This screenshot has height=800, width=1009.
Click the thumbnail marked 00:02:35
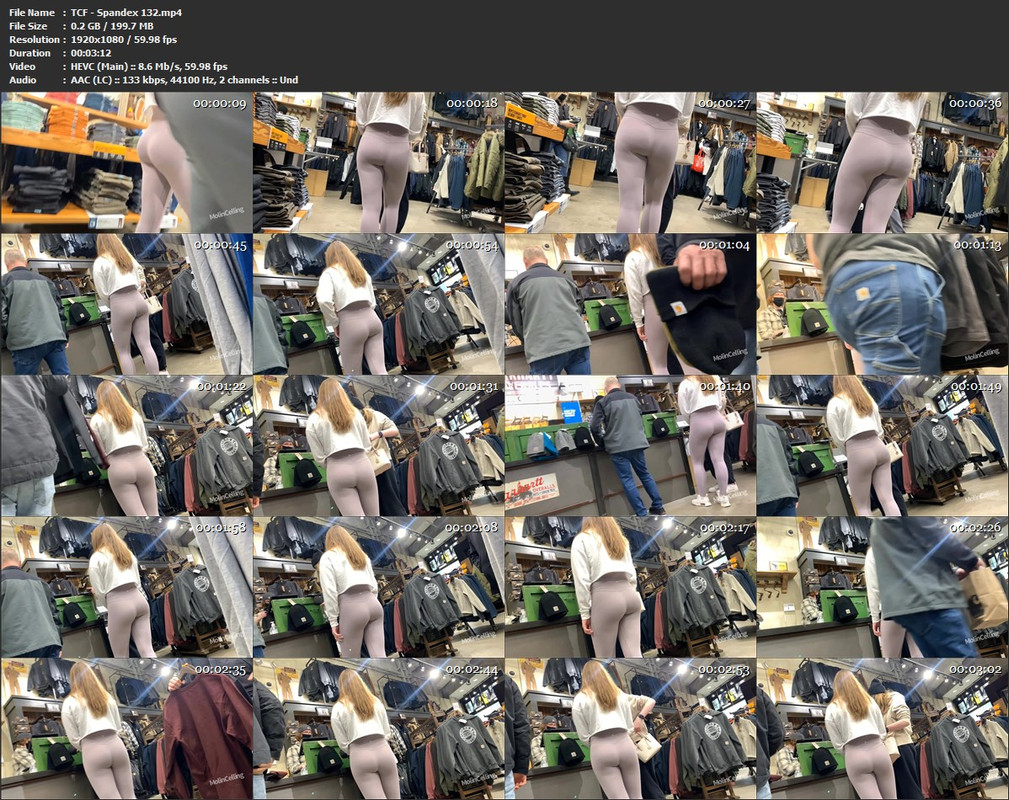tap(126, 729)
